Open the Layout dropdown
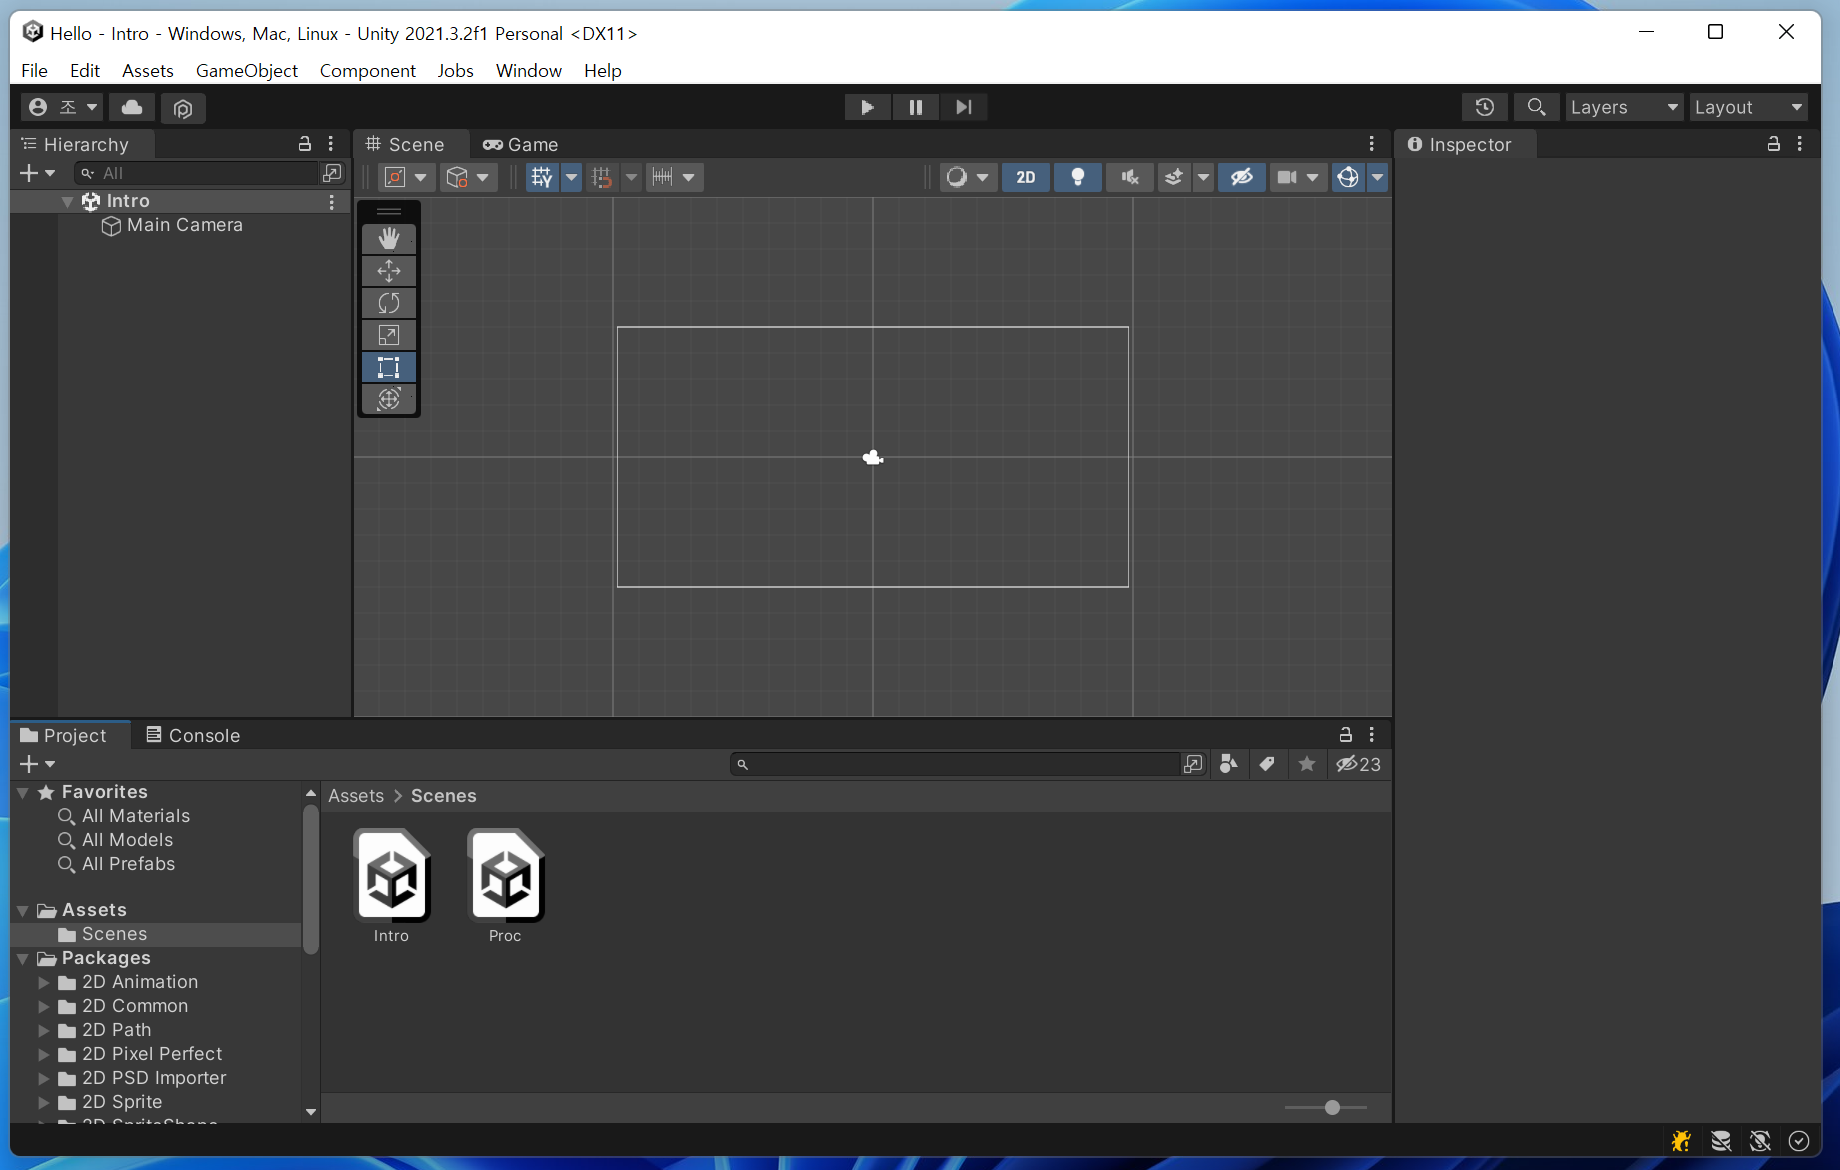This screenshot has width=1840, height=1170. (x=1749, y=107)
